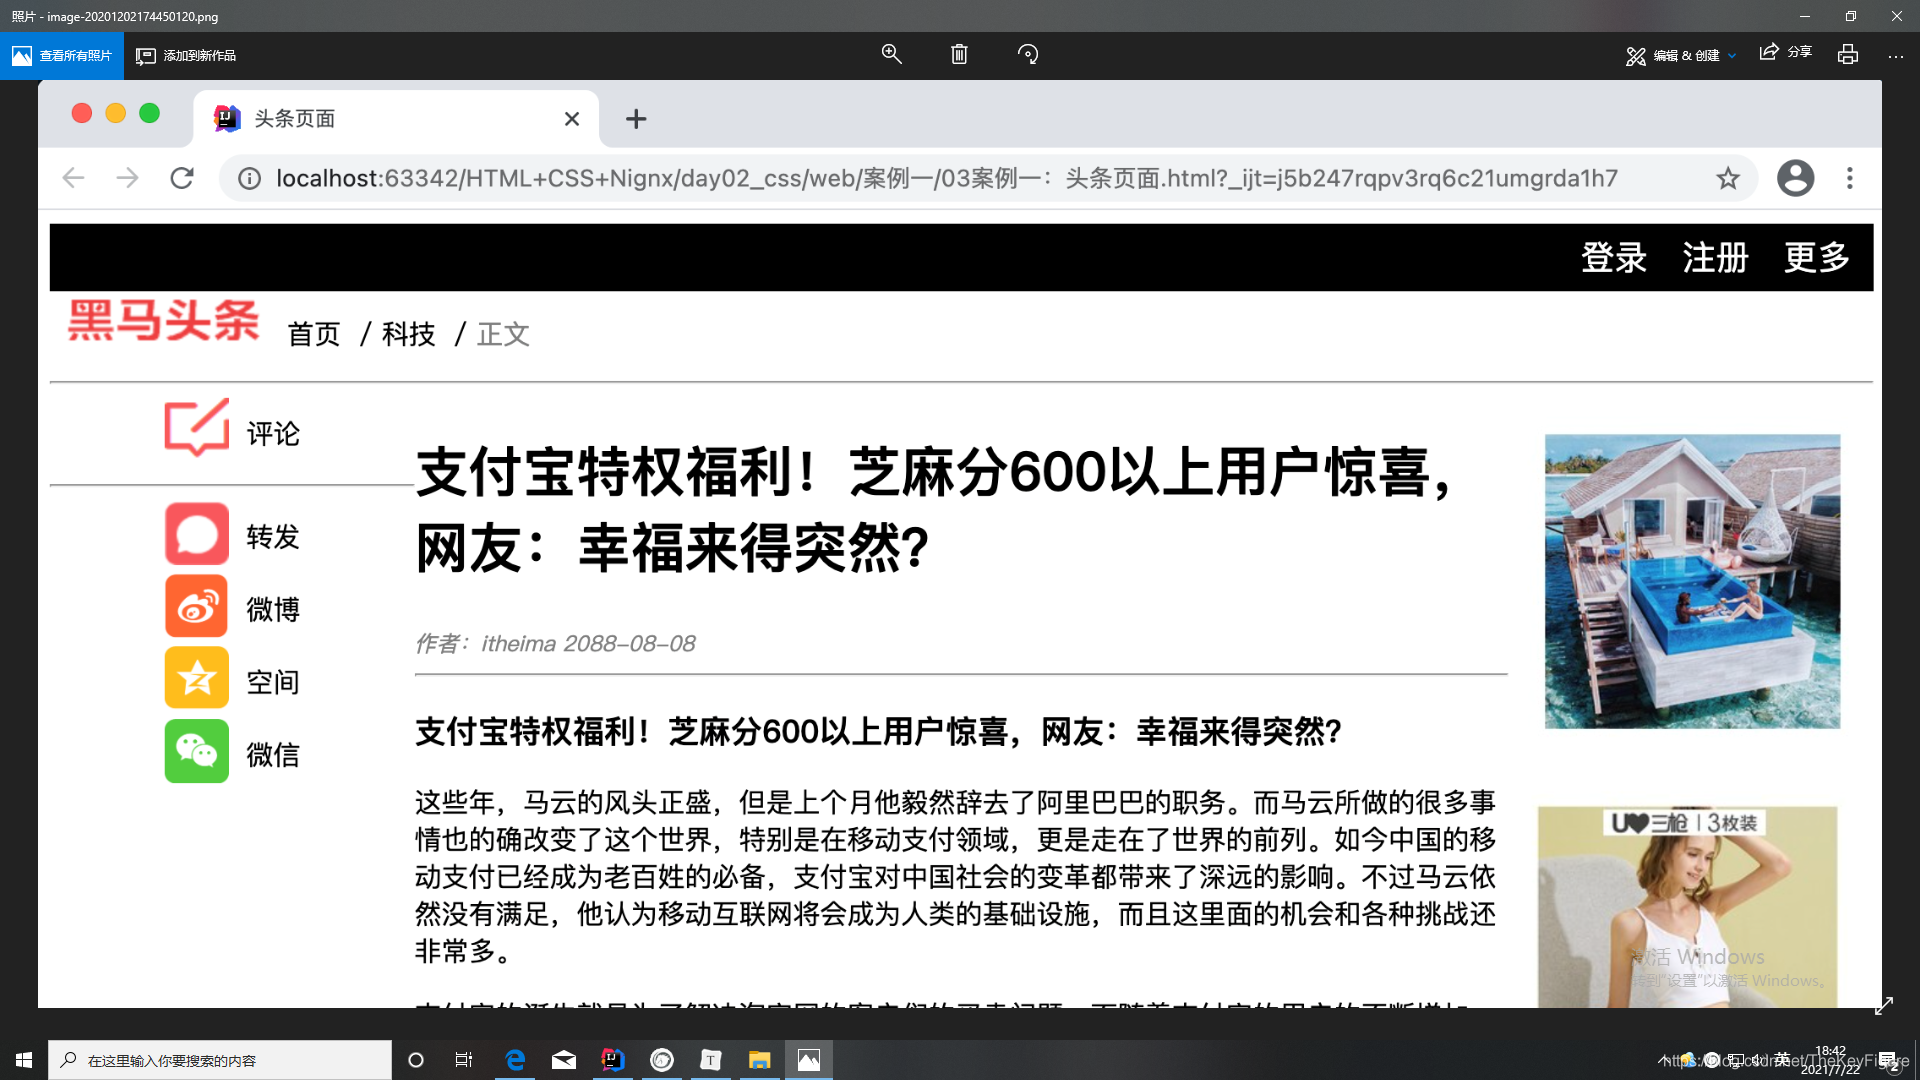The height and width of the screenshot is (1080, 1920).
Task: Open the Windows Start menu
Action: click(x=24, y=1060)
